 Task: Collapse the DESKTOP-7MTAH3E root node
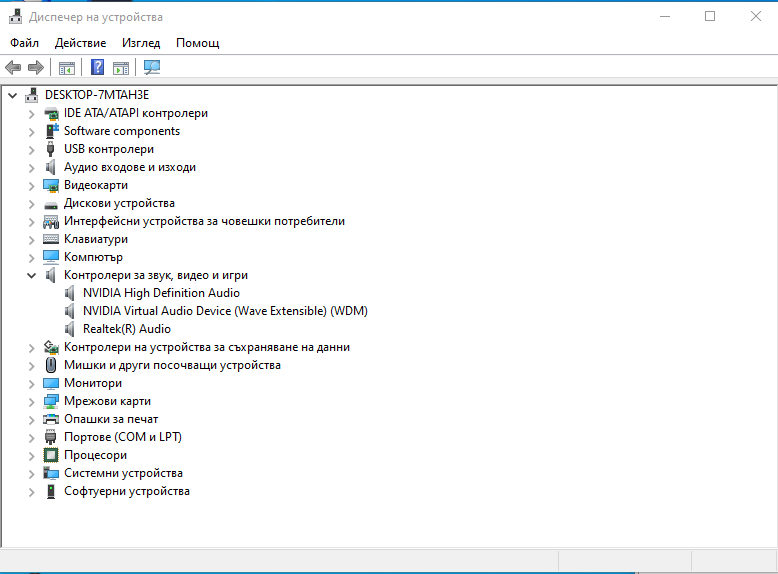pos(12,95)
